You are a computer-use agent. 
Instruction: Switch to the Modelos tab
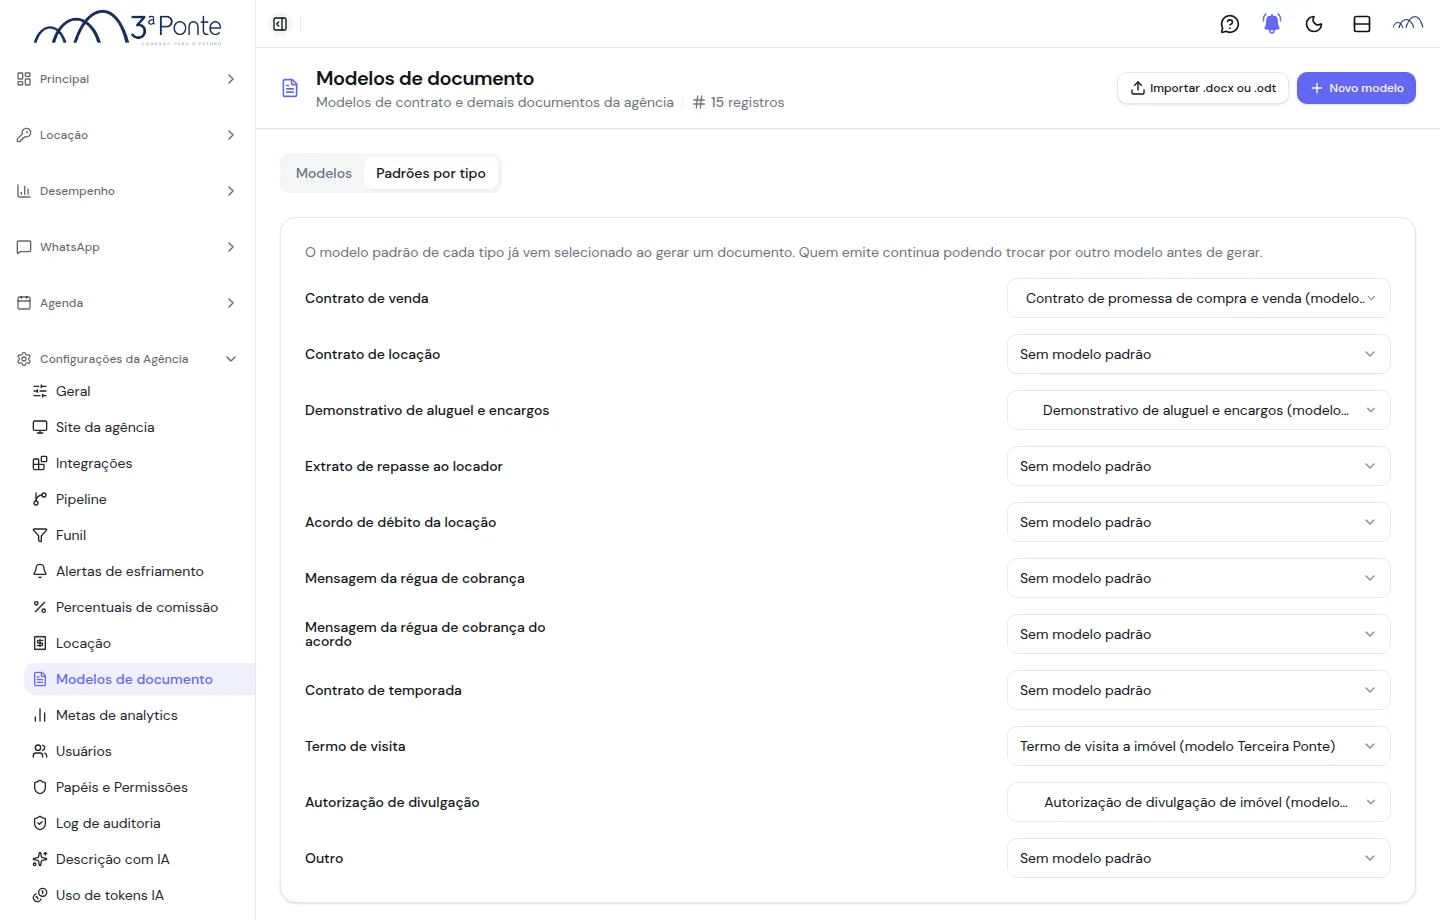pyautogui.click(x=324, y=173)
